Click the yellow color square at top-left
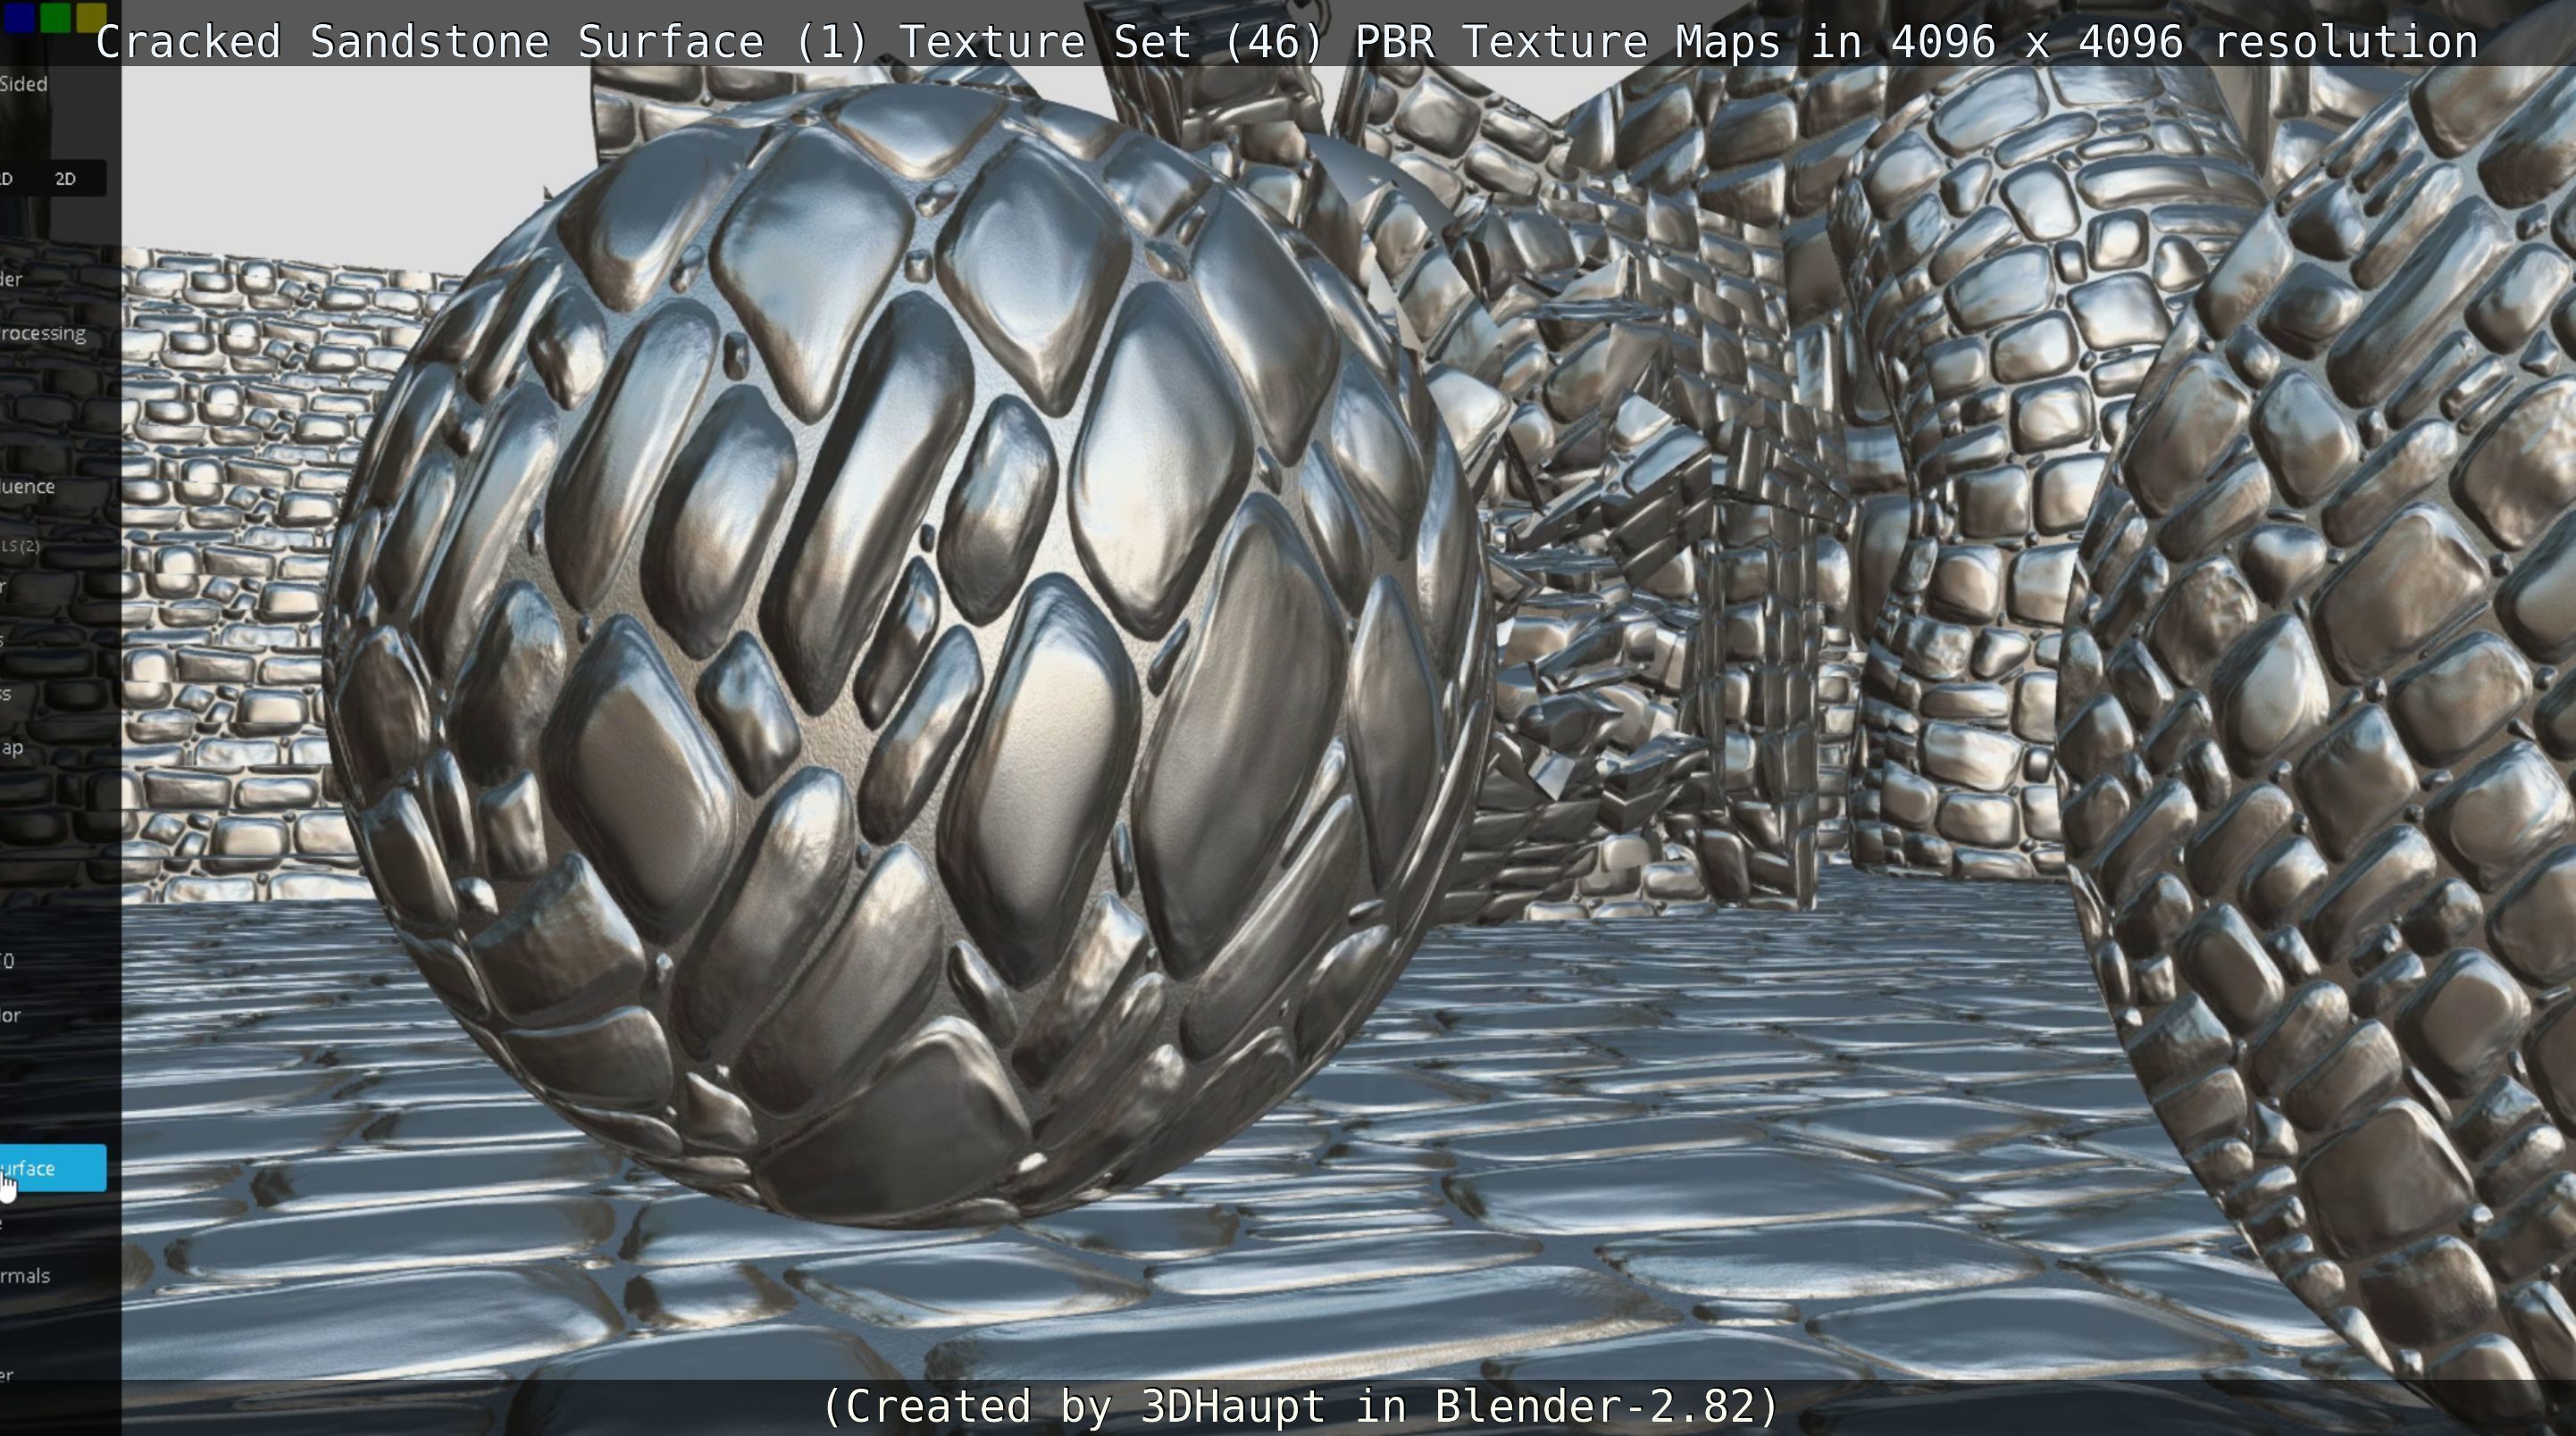This screenshot has width=2576, height=1436. tap(90, 16)
